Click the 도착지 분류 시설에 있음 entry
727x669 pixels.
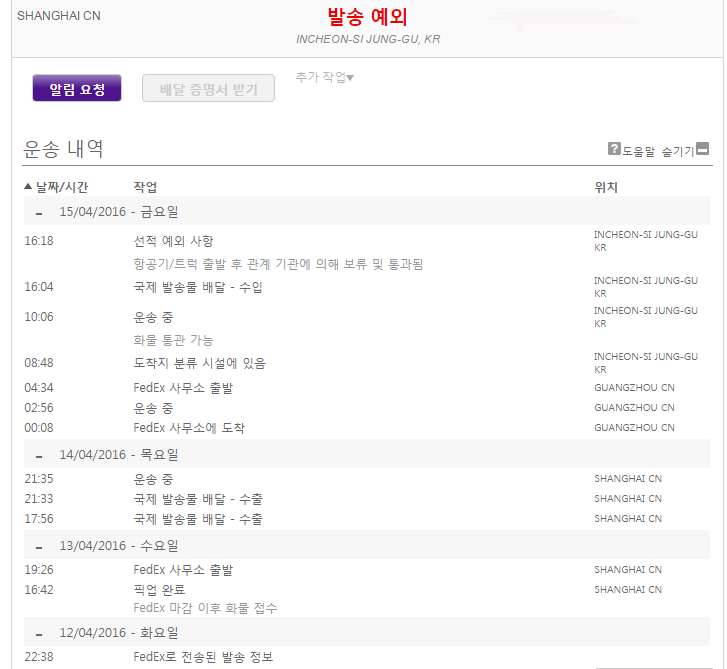click(x=199, y=363)
